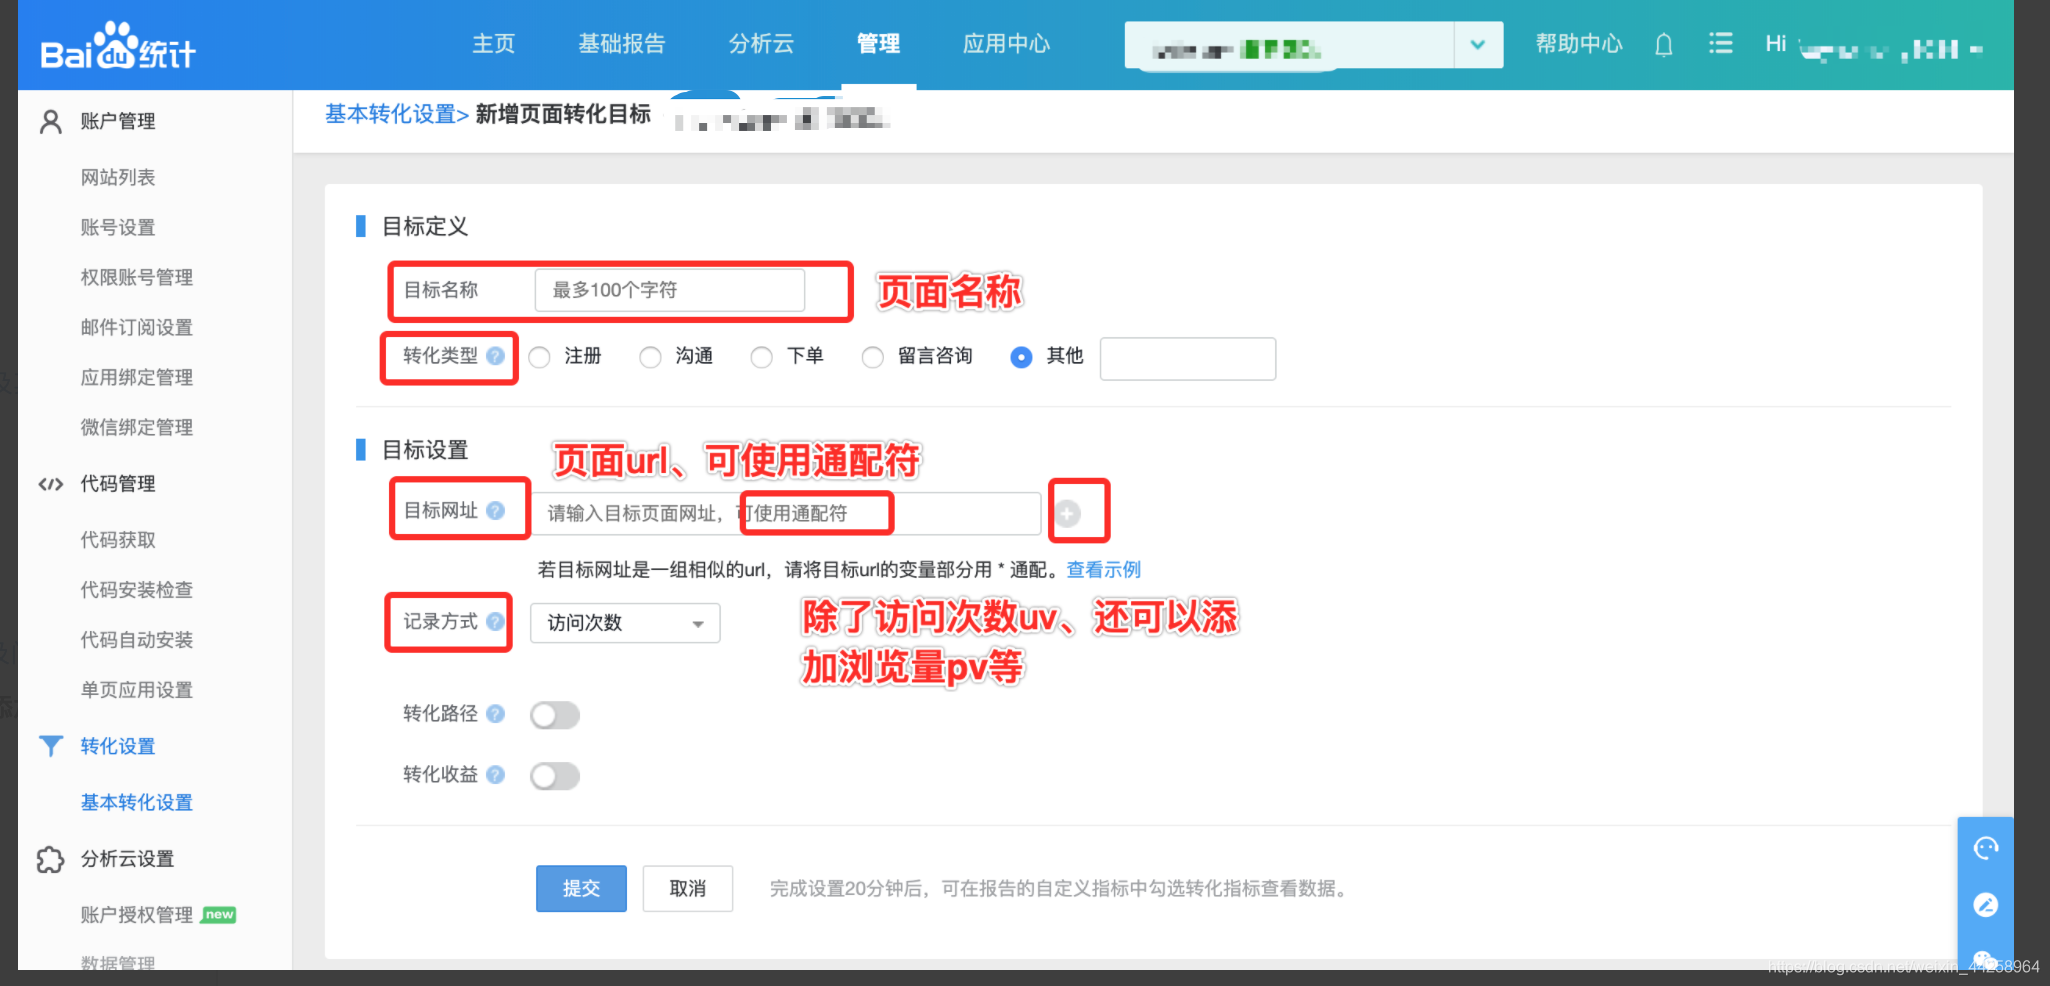Viewport: 2050px width, 986px height.
Task: Select the 其他 radio button
Action: click(1021, 358)
